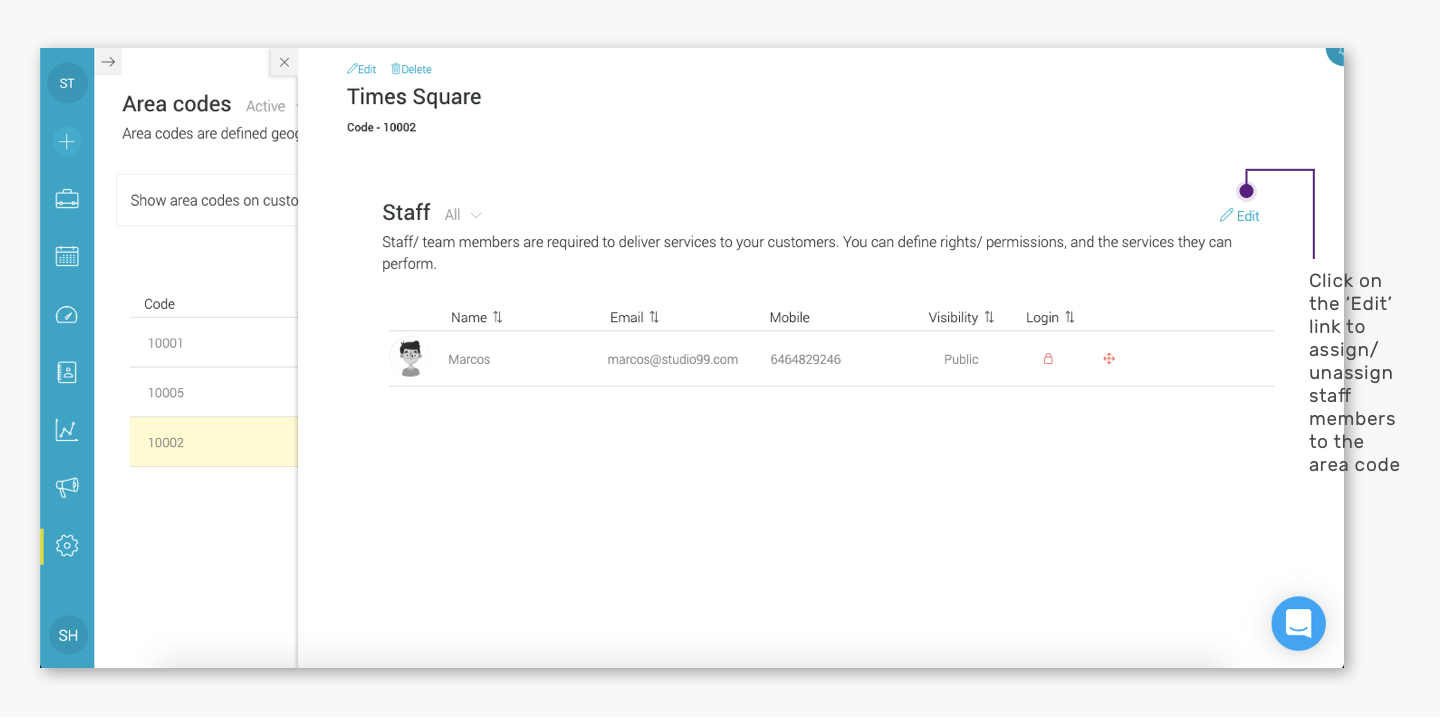1440x718 pixels.
Task: Edit the Times Square area code
Action: tap(361, 69)
